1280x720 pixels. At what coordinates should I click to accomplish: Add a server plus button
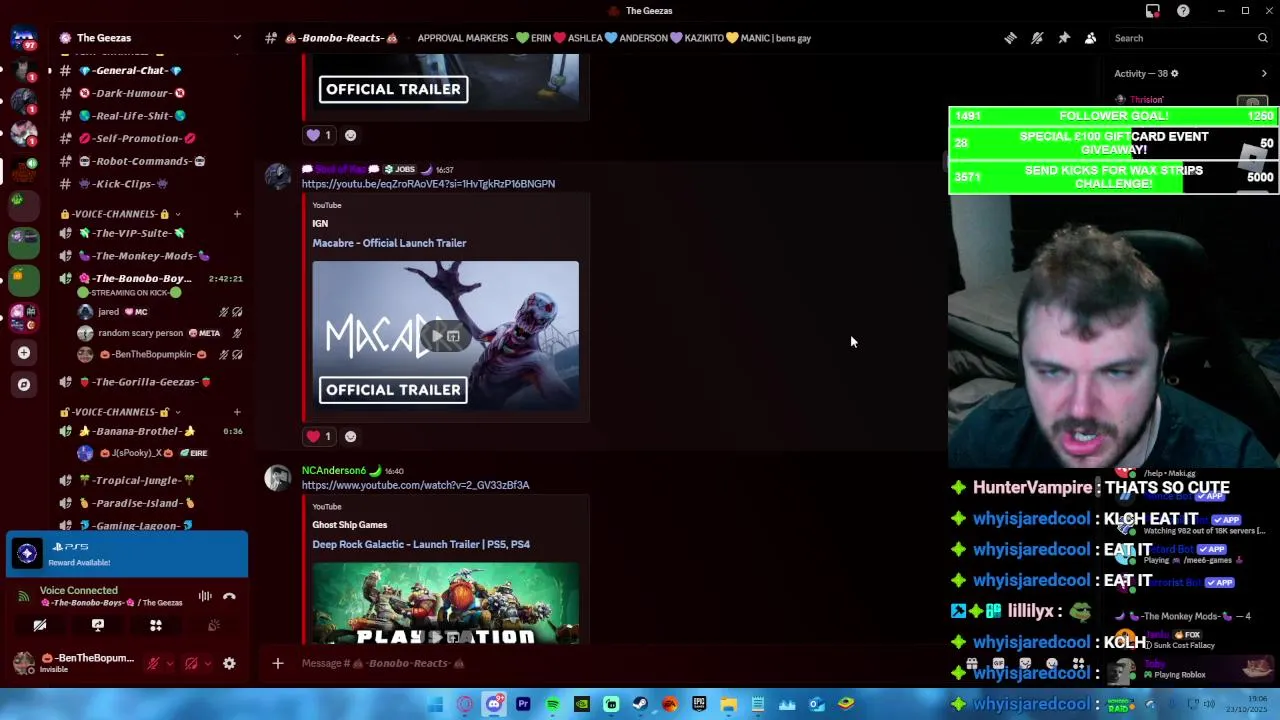click(x=24, y=353)
